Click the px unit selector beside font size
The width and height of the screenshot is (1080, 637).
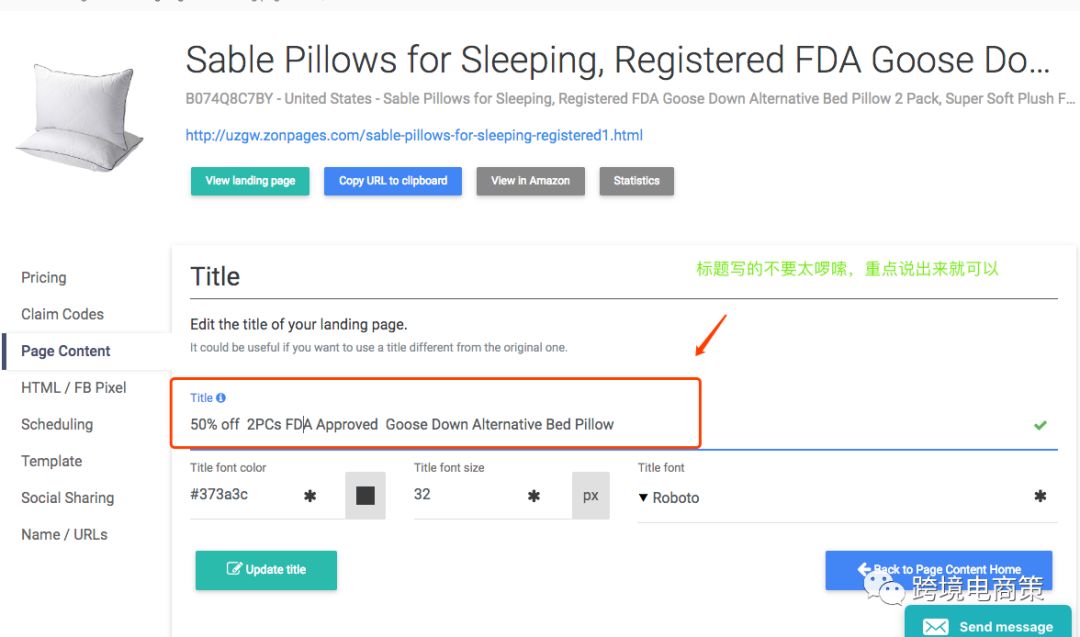pyautogui.click(x=591, y=495)
